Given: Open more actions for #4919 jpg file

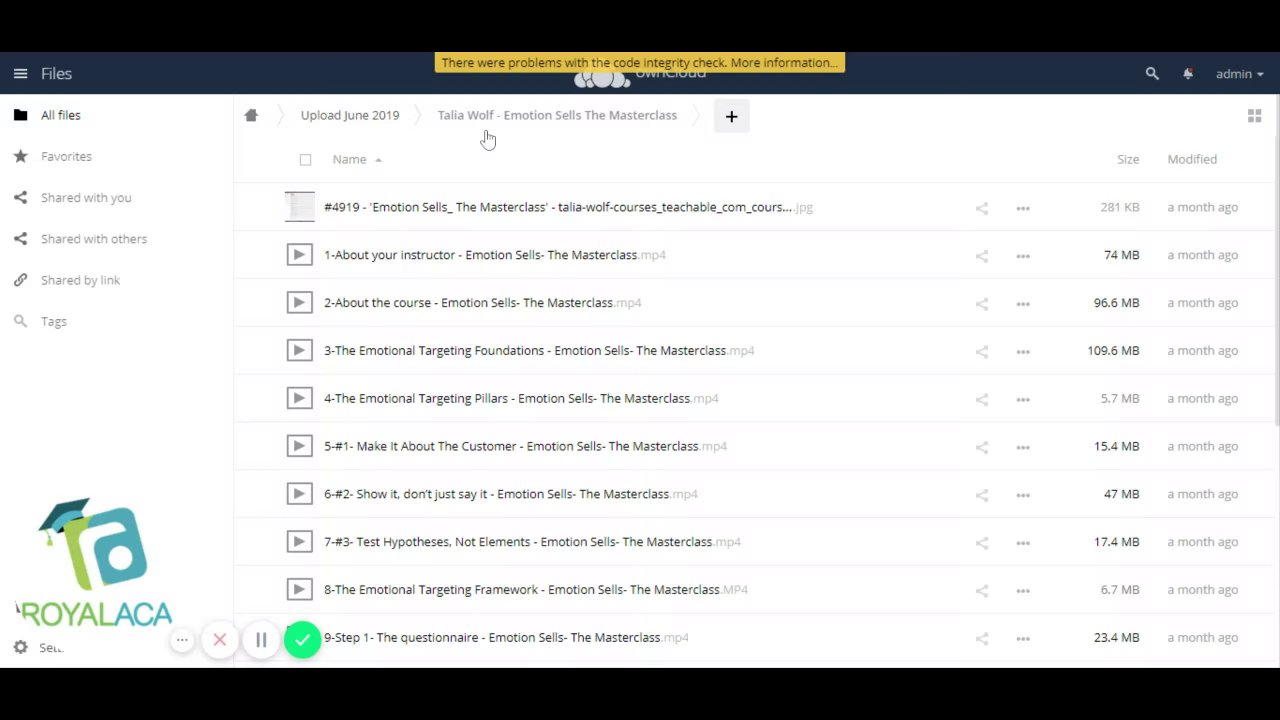Looking at the screenshot, I should point(1023,208).
